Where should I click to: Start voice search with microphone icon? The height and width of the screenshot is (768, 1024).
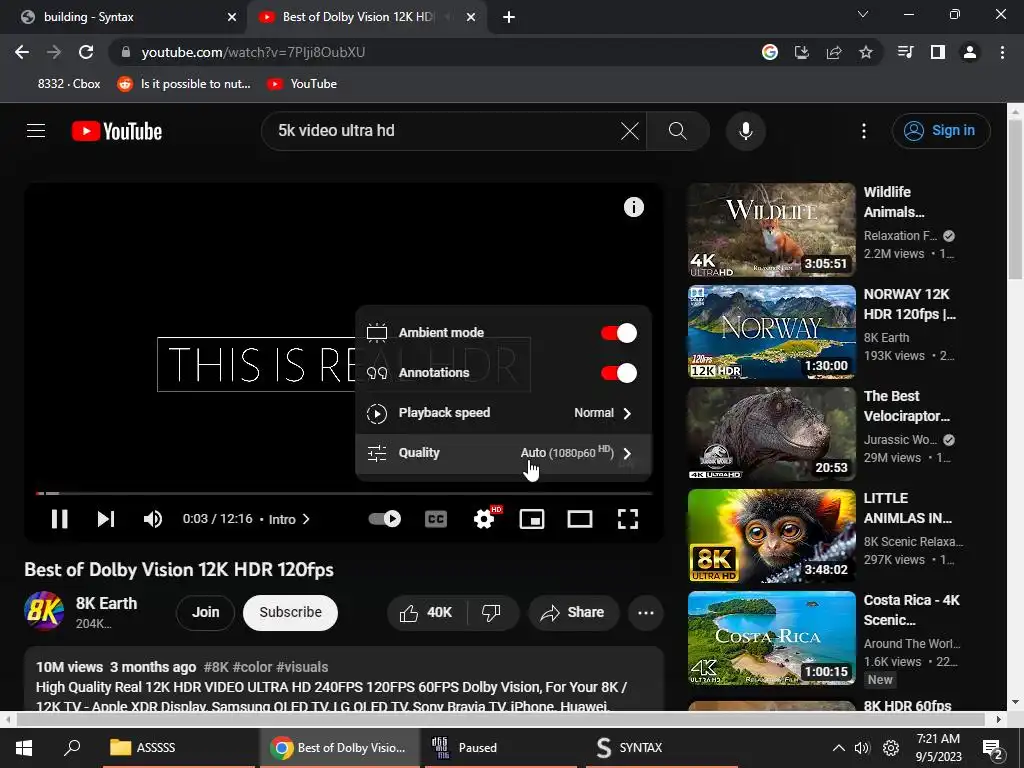[746, 131]
